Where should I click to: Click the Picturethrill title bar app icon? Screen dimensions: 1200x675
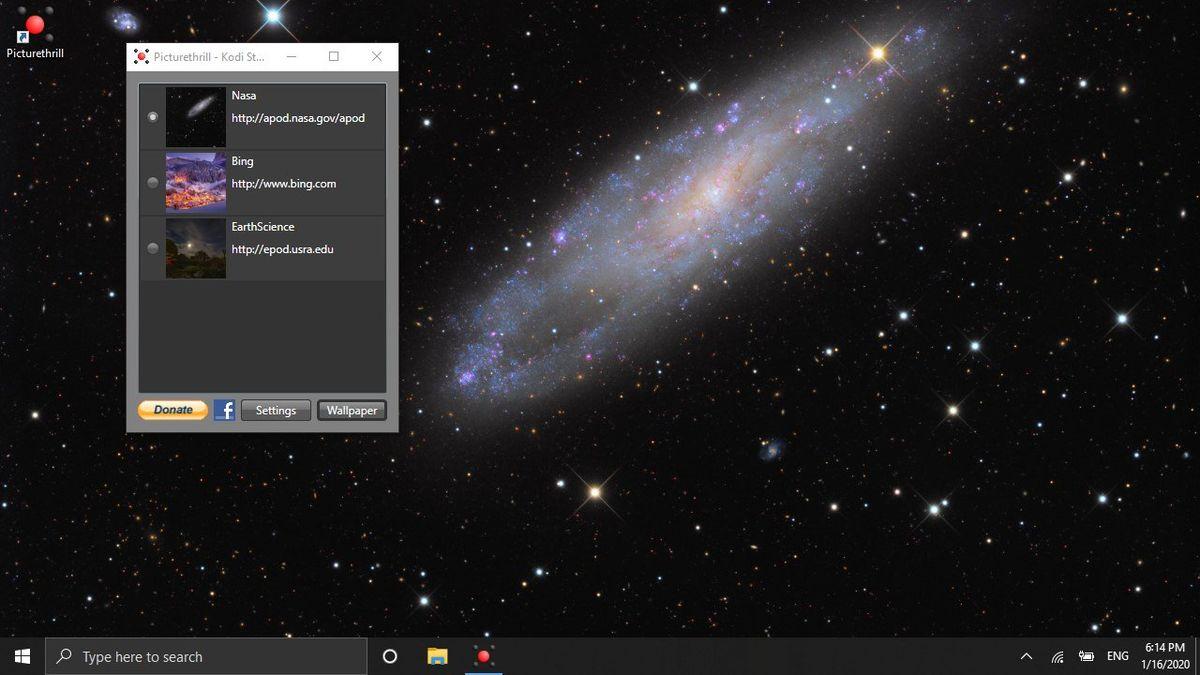click(x=141, y=57)
